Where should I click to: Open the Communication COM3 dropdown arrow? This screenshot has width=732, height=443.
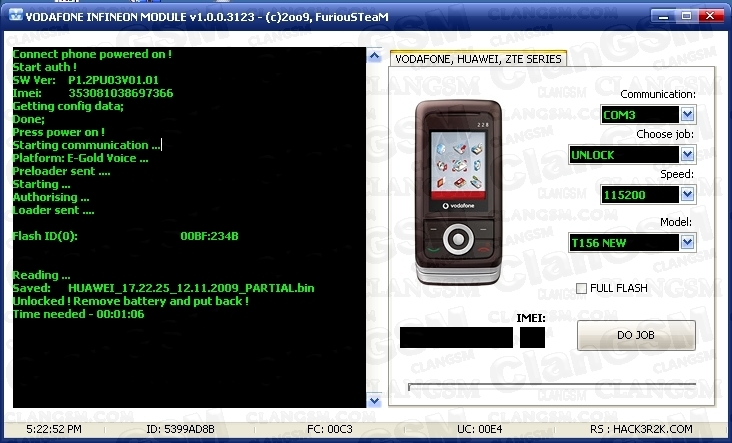point(687,114)
